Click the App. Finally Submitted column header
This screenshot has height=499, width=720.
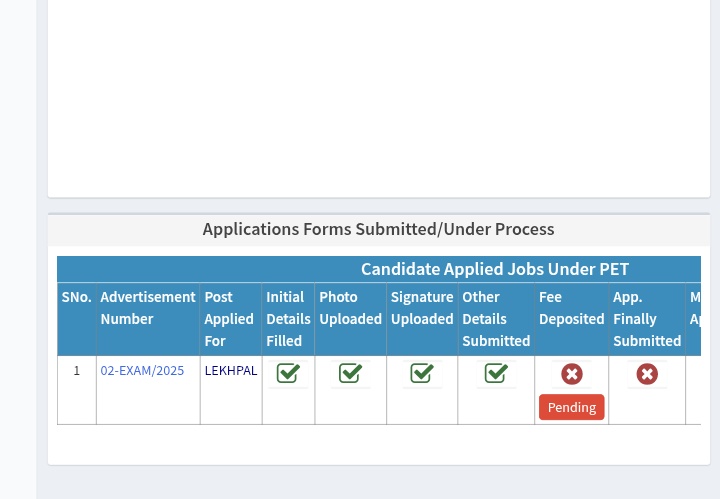click(647, 319)
